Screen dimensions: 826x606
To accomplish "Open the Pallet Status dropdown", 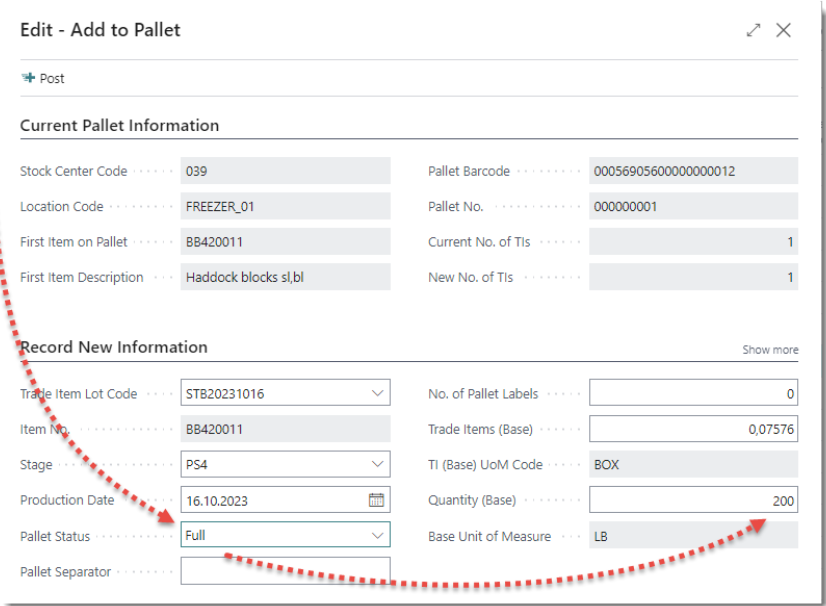I will point(377,536).
